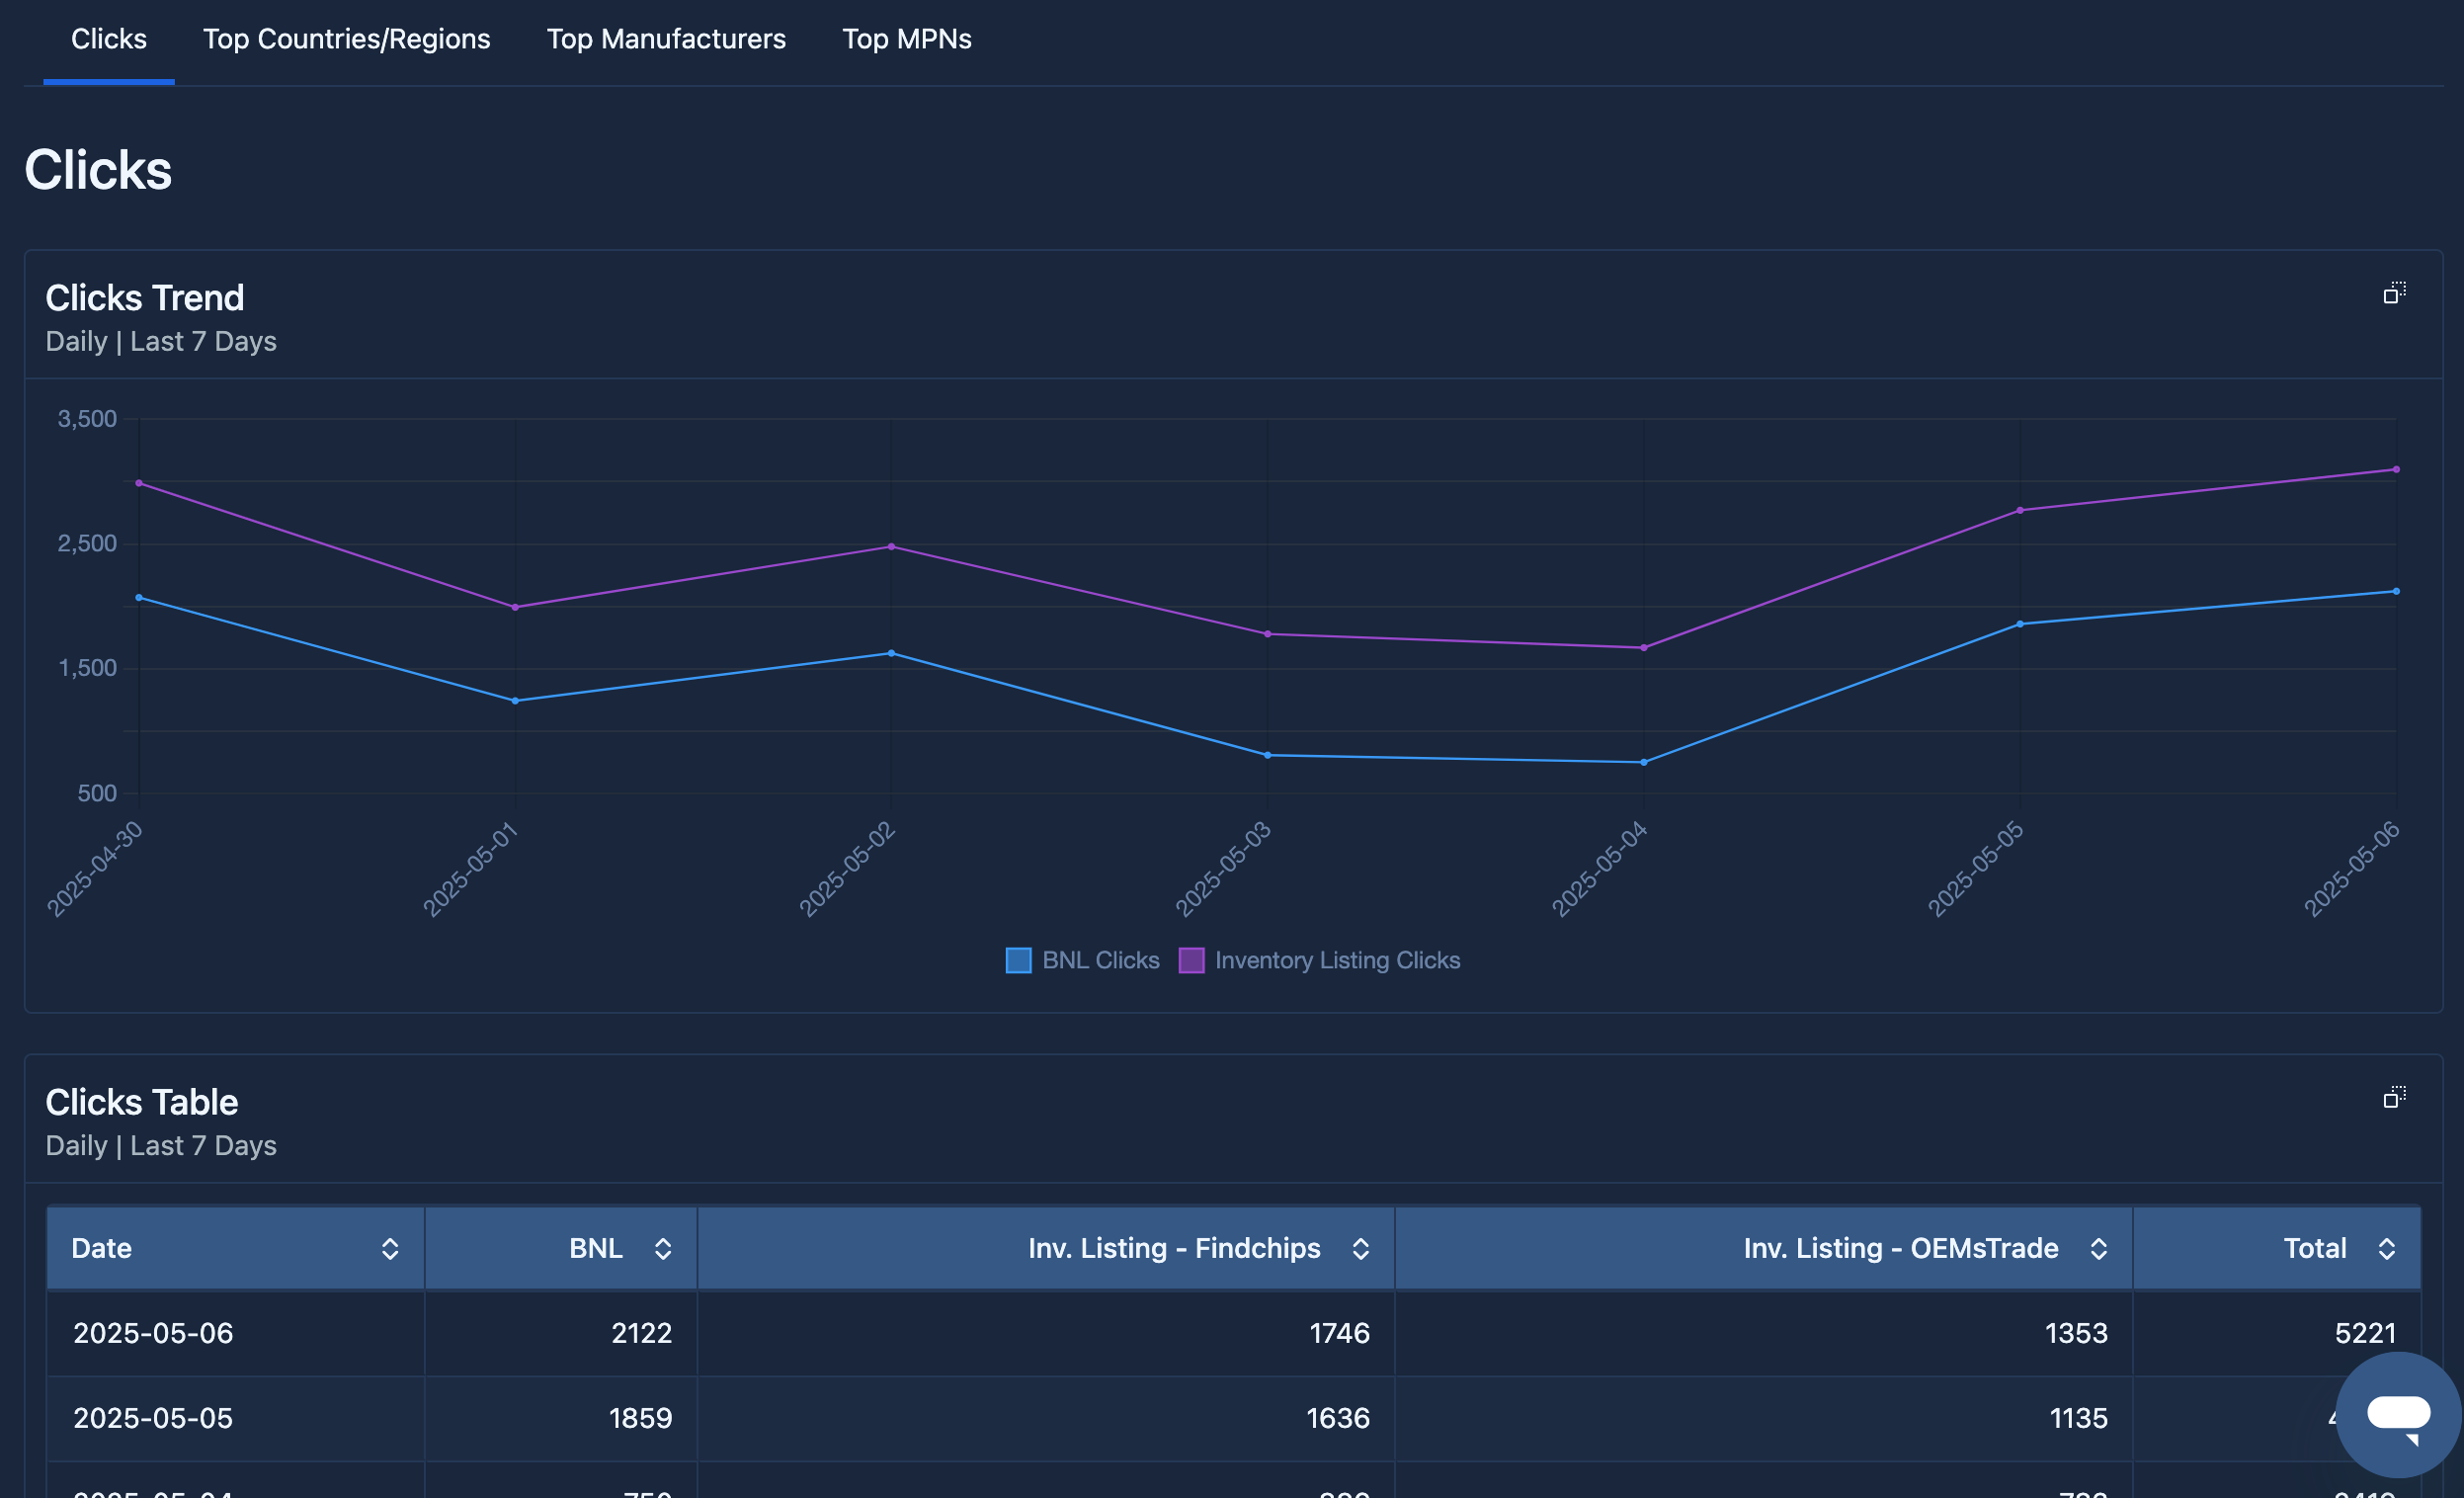Image resolution: width=2464 pixels, height=1498 pixels.
Task: Click the 2025-05-05 row BNL value 1859
Action: [x=640, y=1418]
